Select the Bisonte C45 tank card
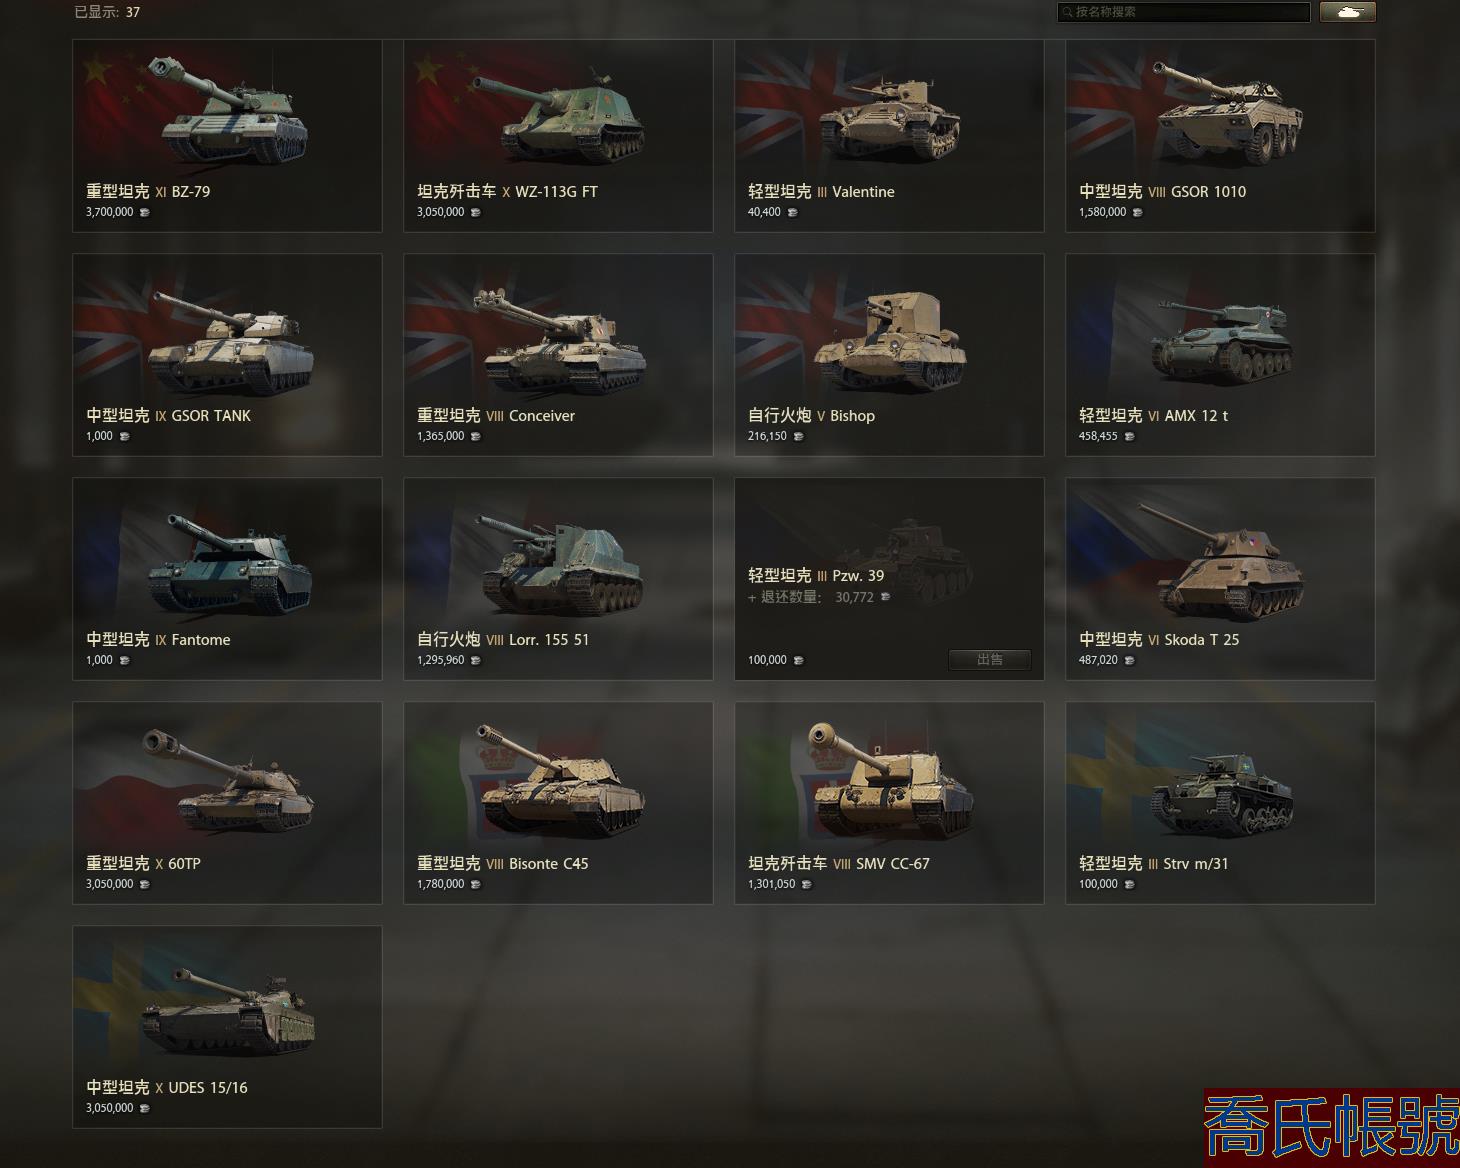 (558, 803)
